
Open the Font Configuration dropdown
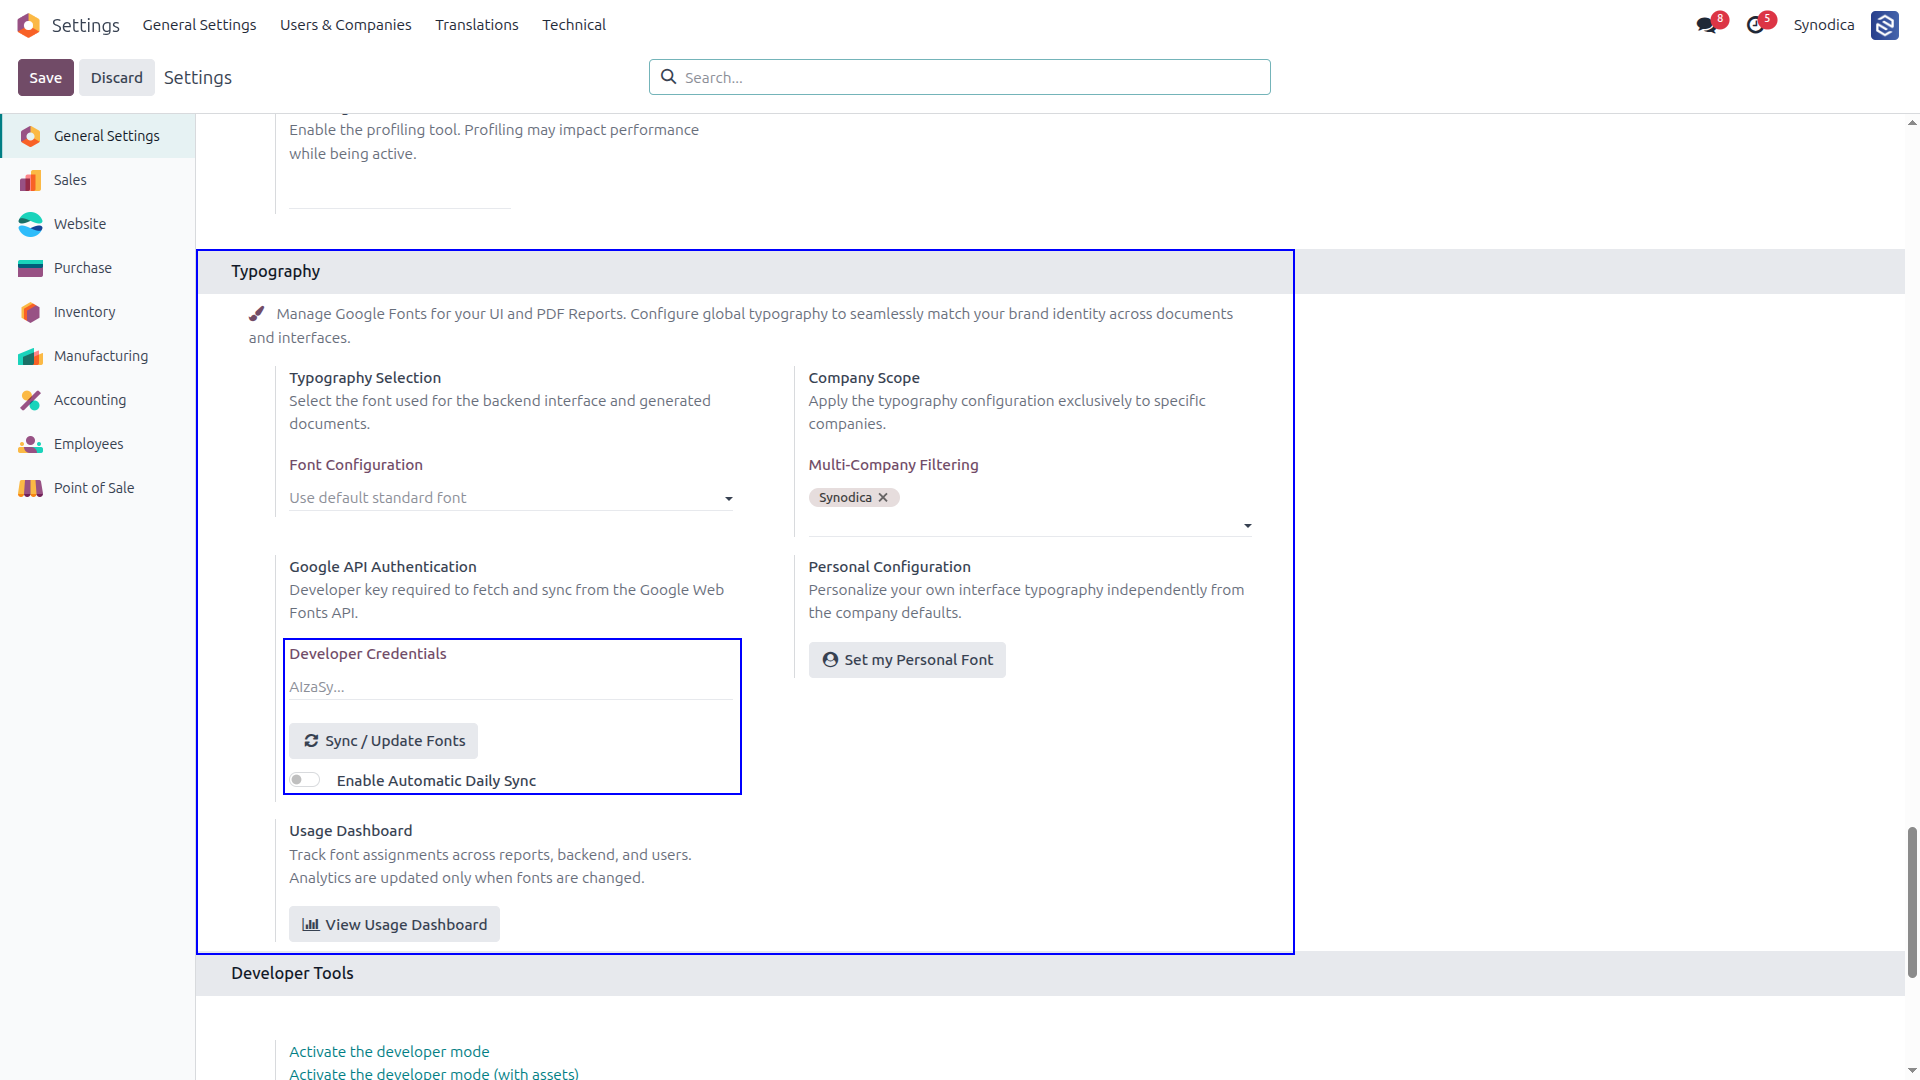click(511, 498)
